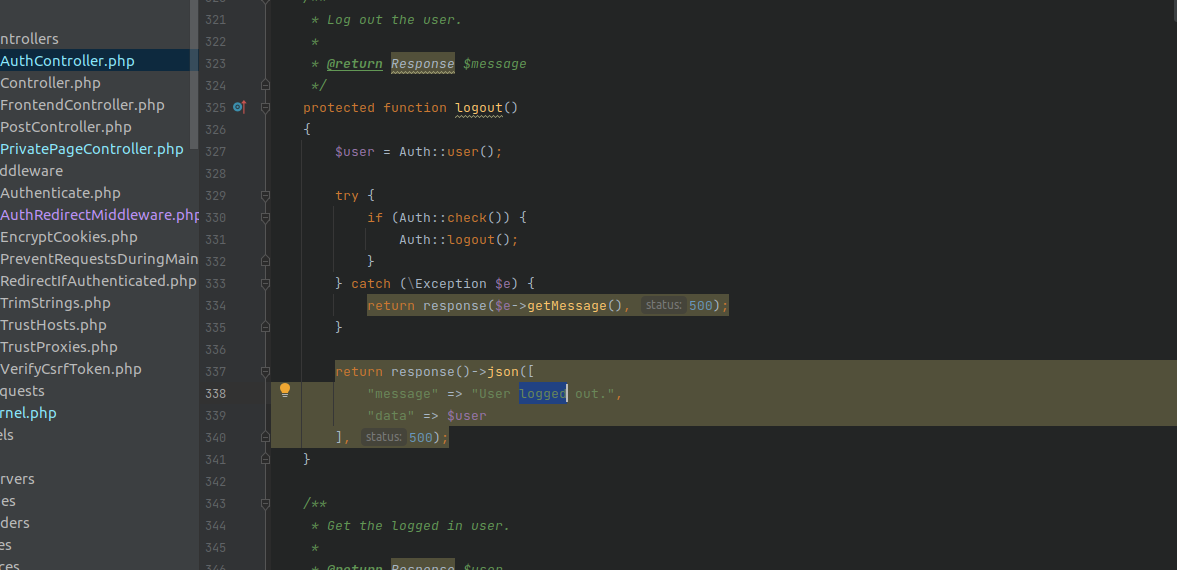Screen dimensions: 1177x570
Task: Click $user value on line 339
Action: pyautogui.click(x=466, y=416)
